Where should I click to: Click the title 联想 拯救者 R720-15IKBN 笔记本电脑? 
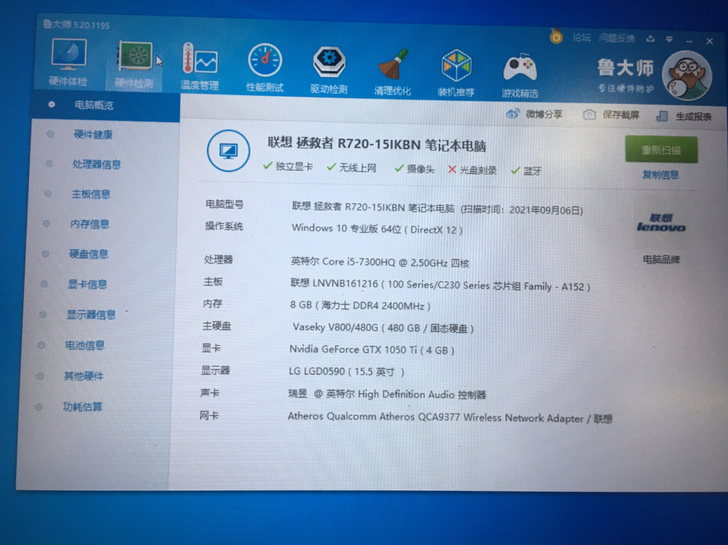coord(377,144)
